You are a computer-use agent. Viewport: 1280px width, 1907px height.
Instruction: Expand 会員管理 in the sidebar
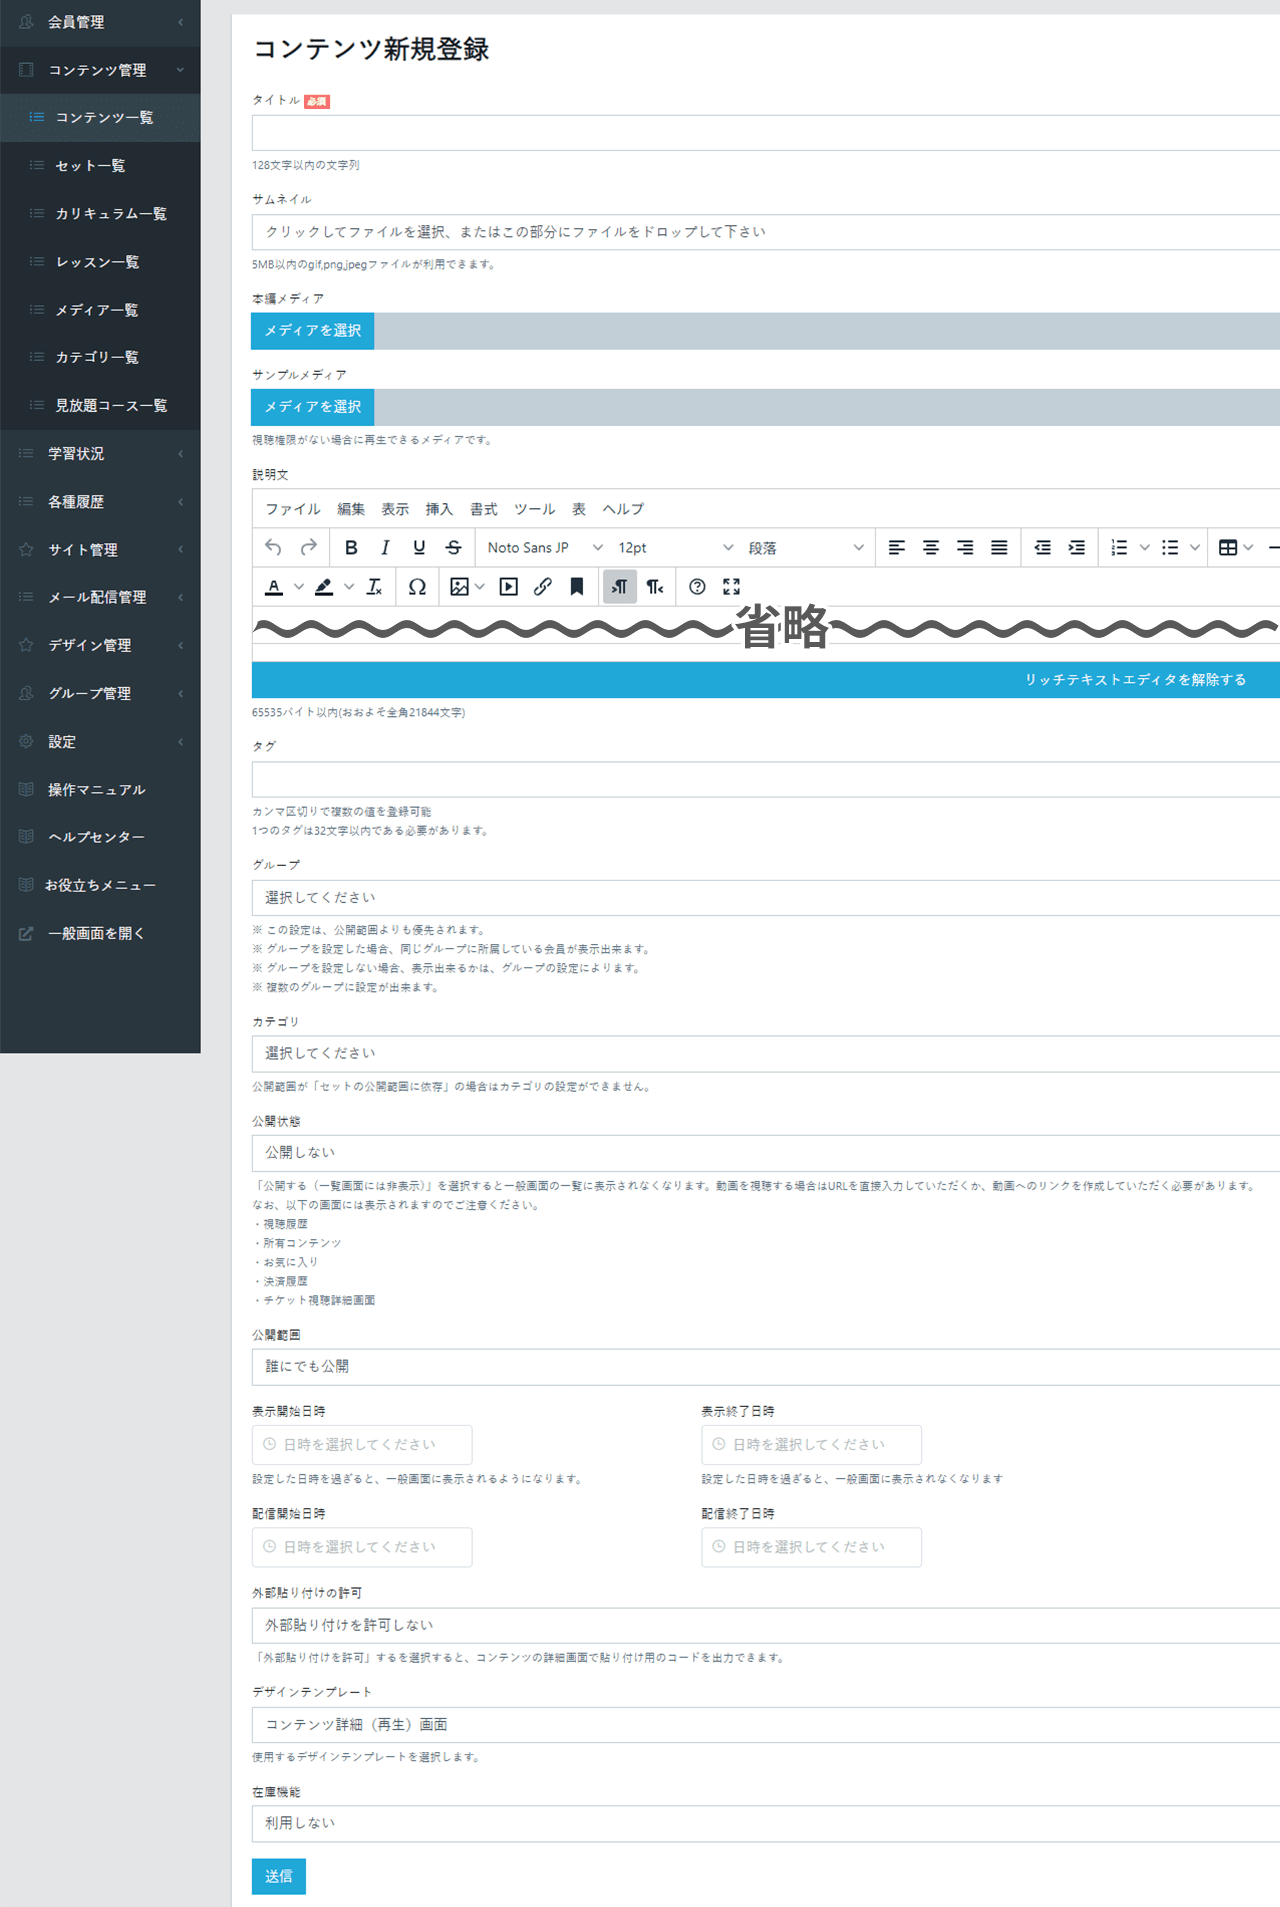(x=100, y=22)
